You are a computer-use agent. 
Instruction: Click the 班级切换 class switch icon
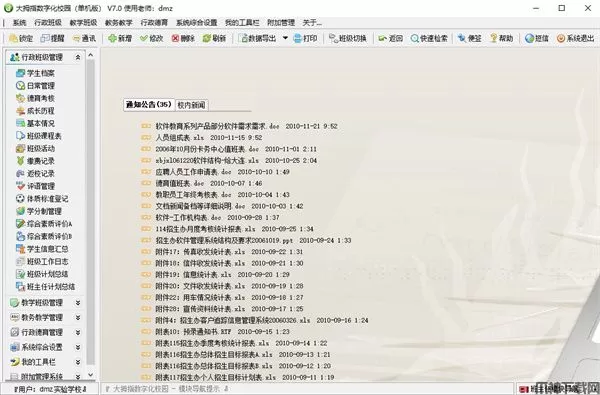point(333,38)
